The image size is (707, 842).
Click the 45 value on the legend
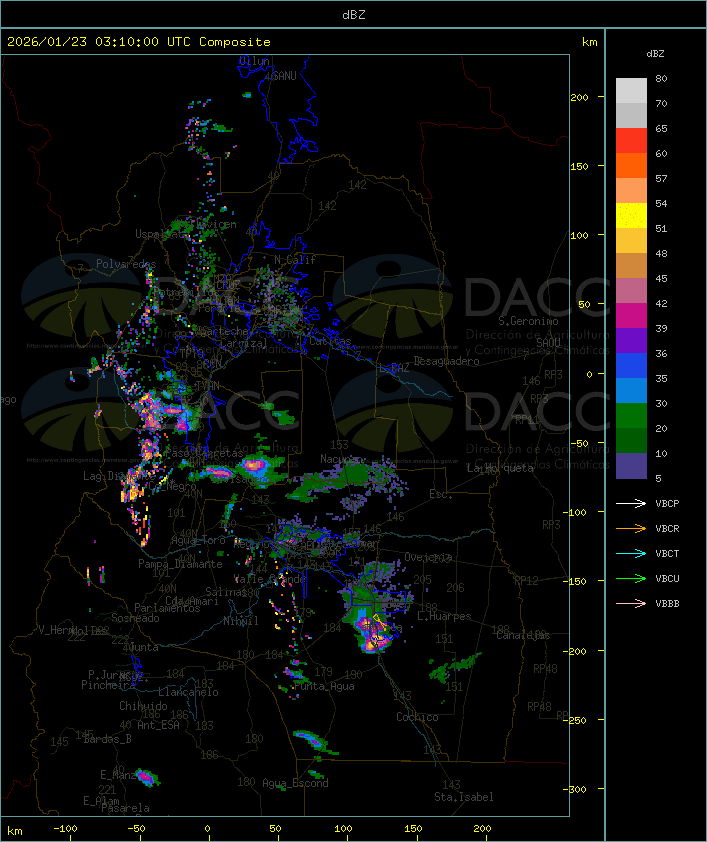point(661,279)
